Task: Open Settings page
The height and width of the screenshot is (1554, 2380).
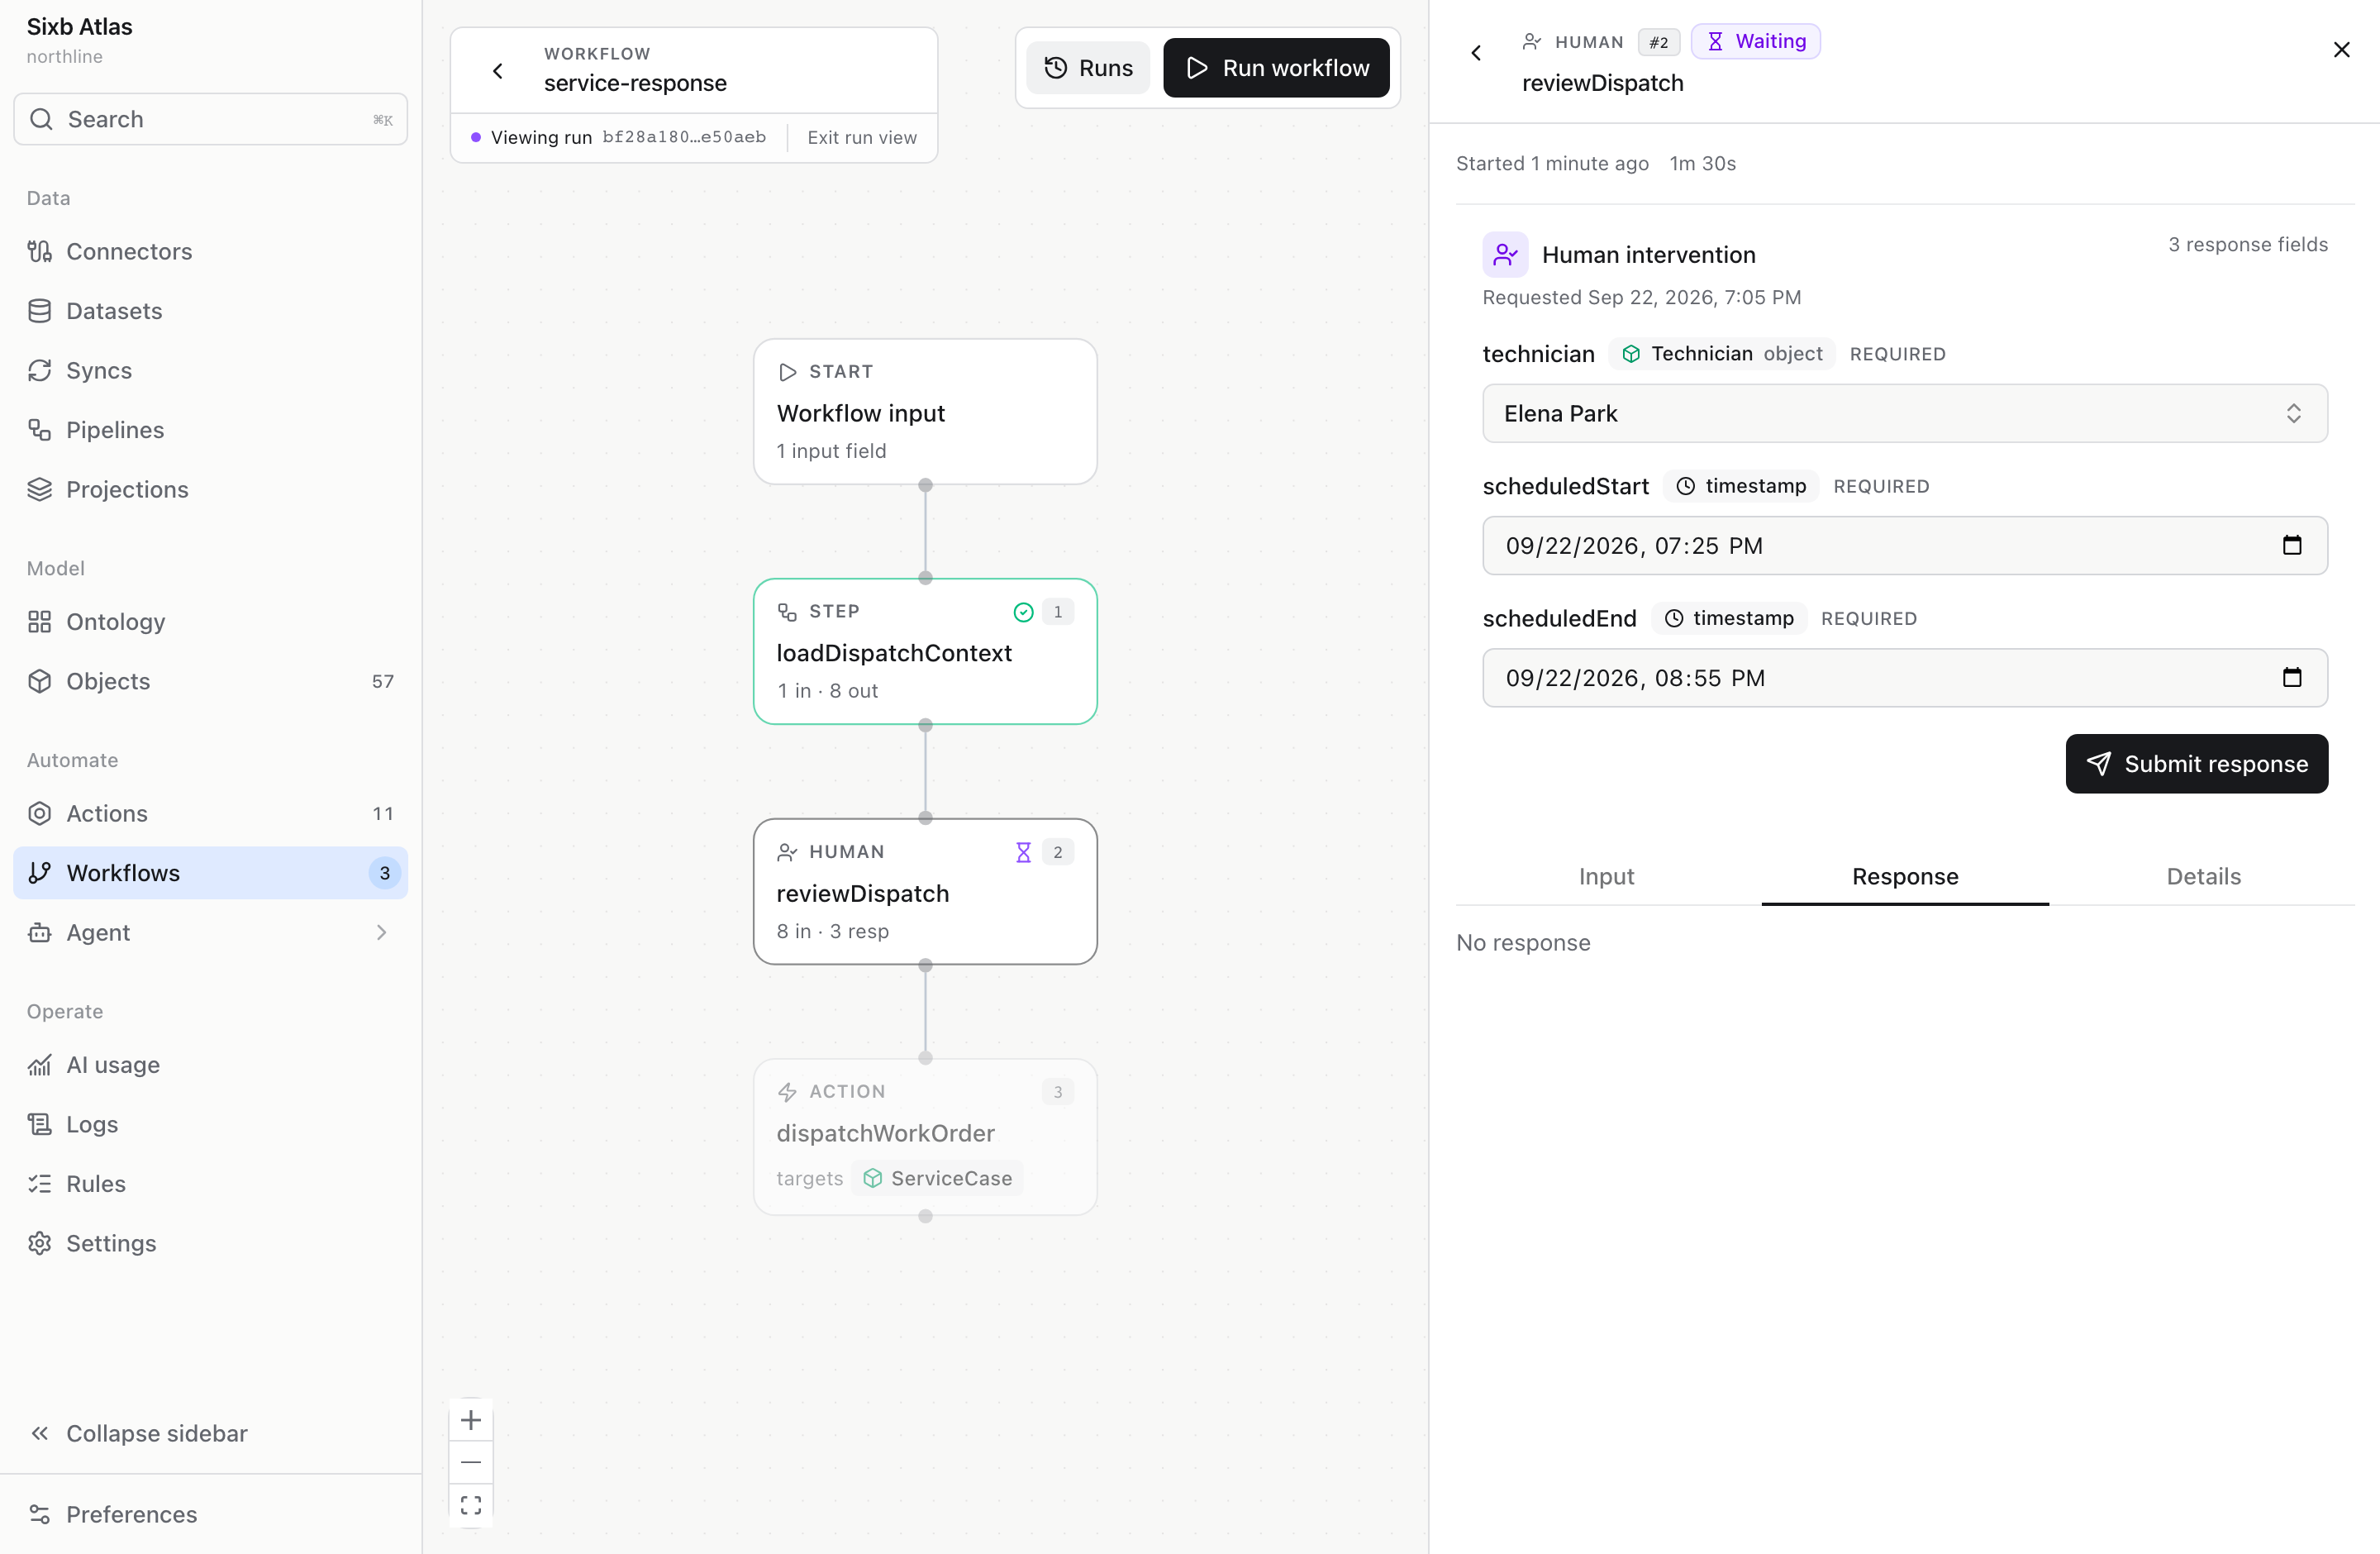Action: click(x=210, y=1243)
